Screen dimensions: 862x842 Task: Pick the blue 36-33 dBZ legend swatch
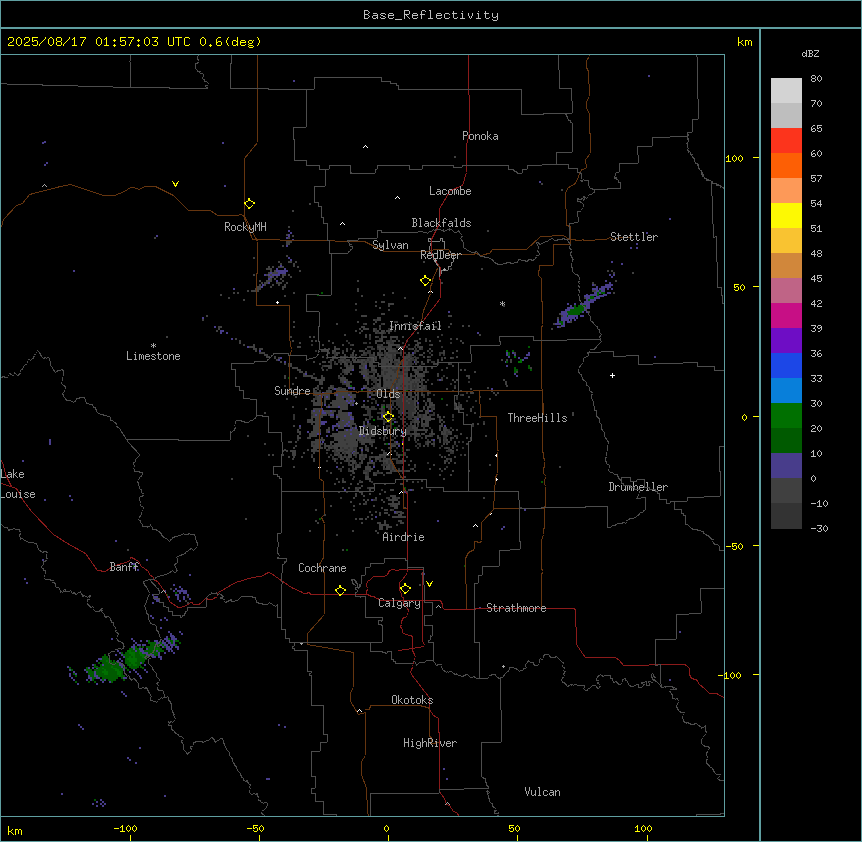(786, 365)
